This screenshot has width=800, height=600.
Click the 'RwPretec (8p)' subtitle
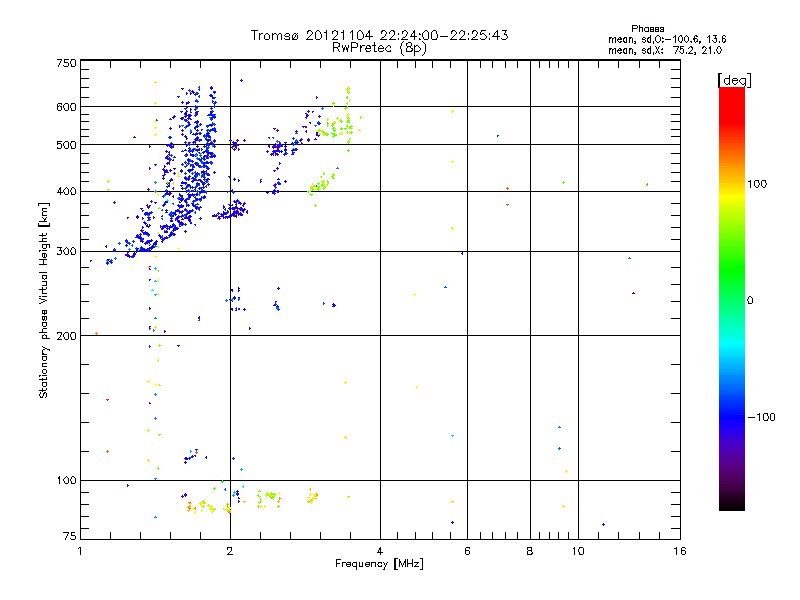tap(379, 48)
